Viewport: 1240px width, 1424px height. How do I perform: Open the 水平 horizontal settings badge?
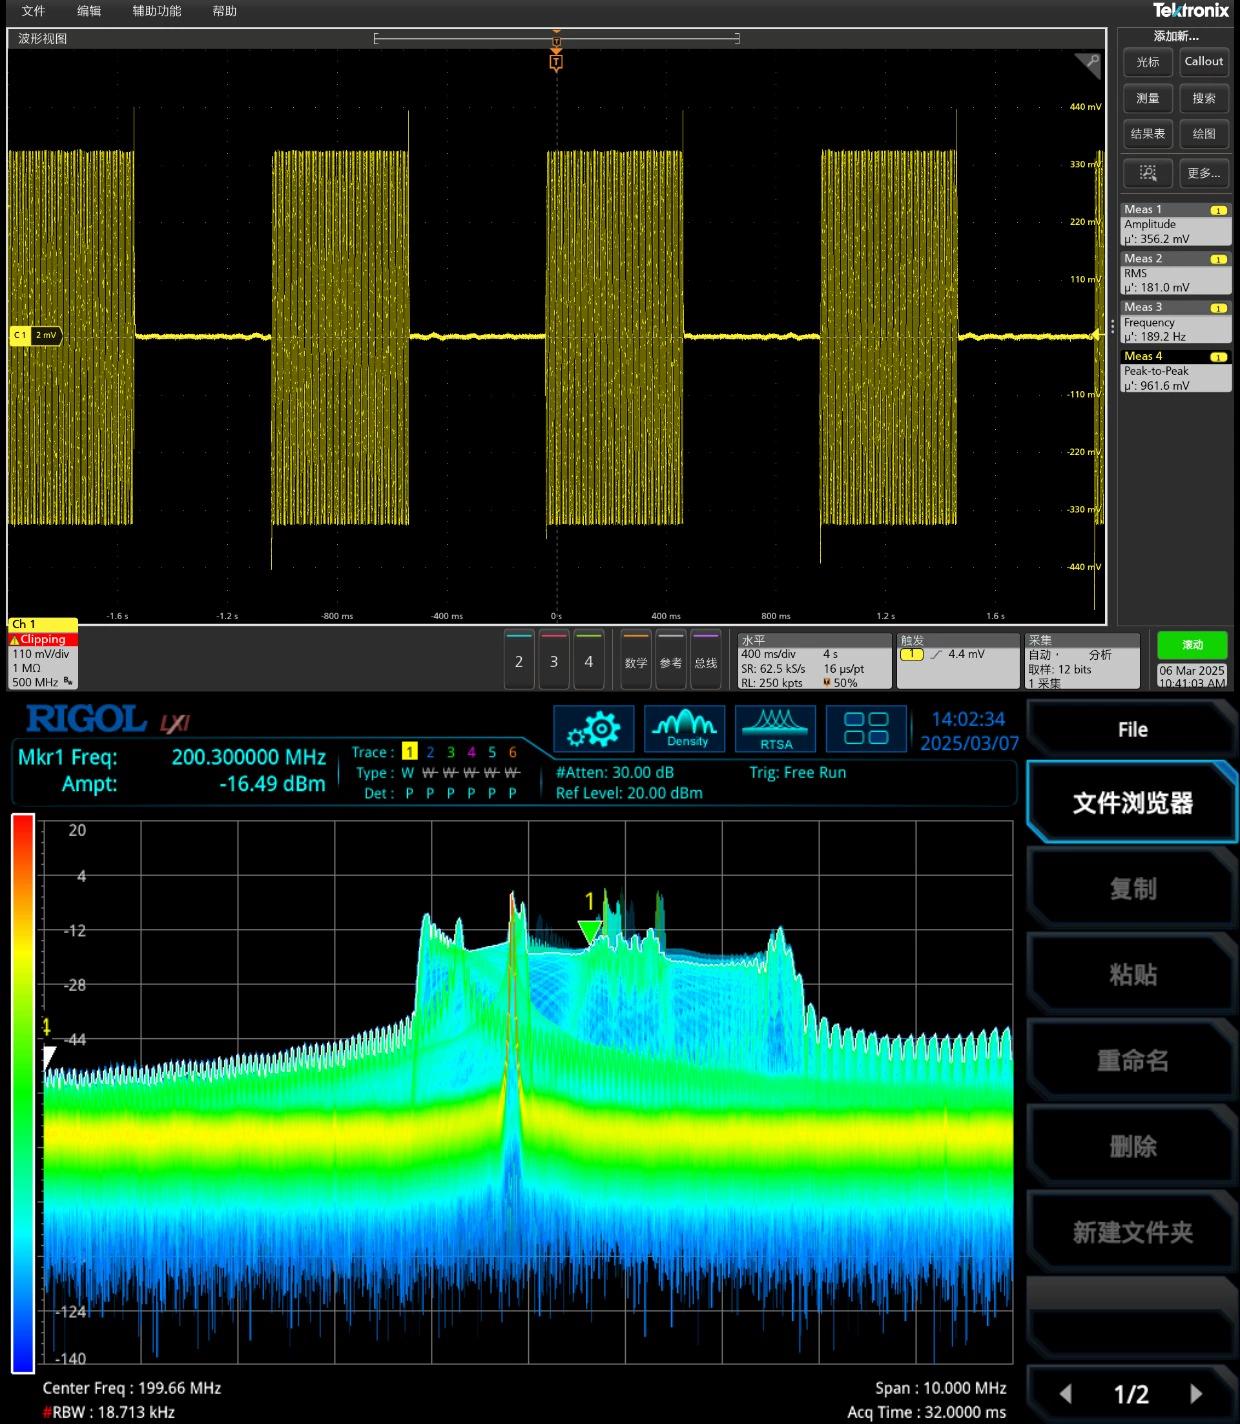[x=814, y=661]
